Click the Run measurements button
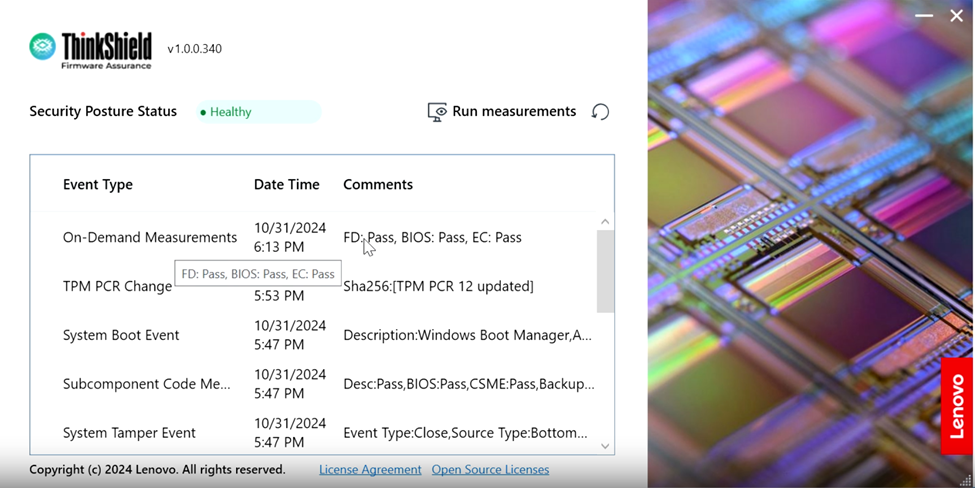Screen dimensions: 975x488 (502, 112)
